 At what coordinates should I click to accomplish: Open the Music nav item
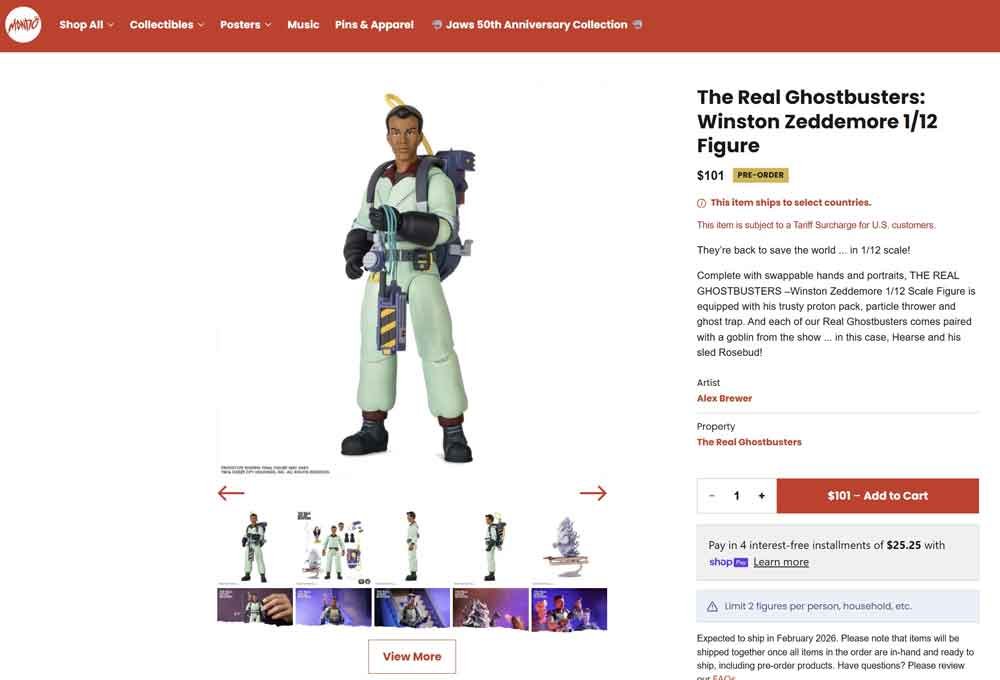(x=303, y=25)
